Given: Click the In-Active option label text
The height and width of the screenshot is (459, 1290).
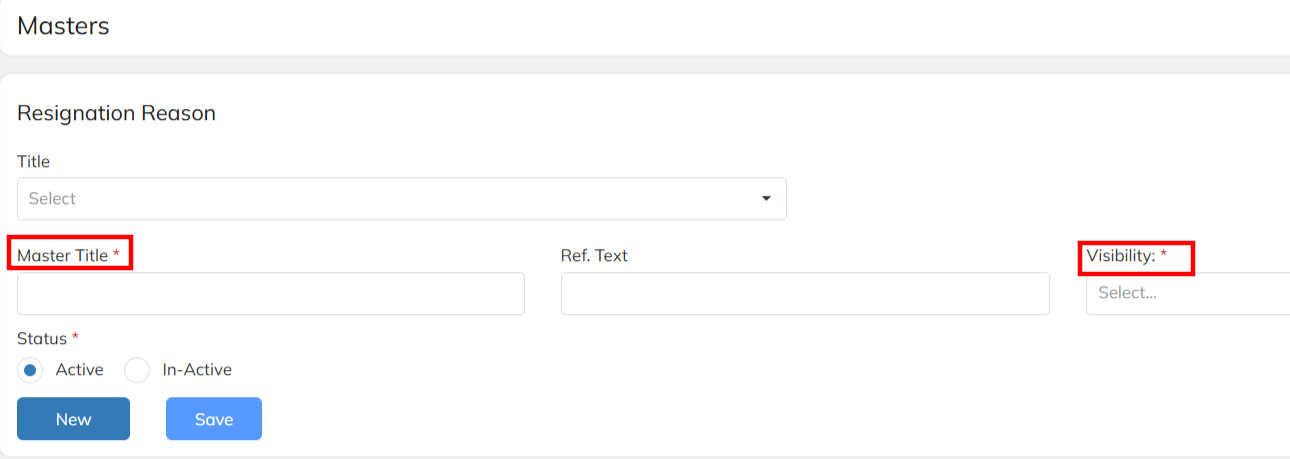Looking at the screenshot, I should pyautogui.click(x=197, y=370).
